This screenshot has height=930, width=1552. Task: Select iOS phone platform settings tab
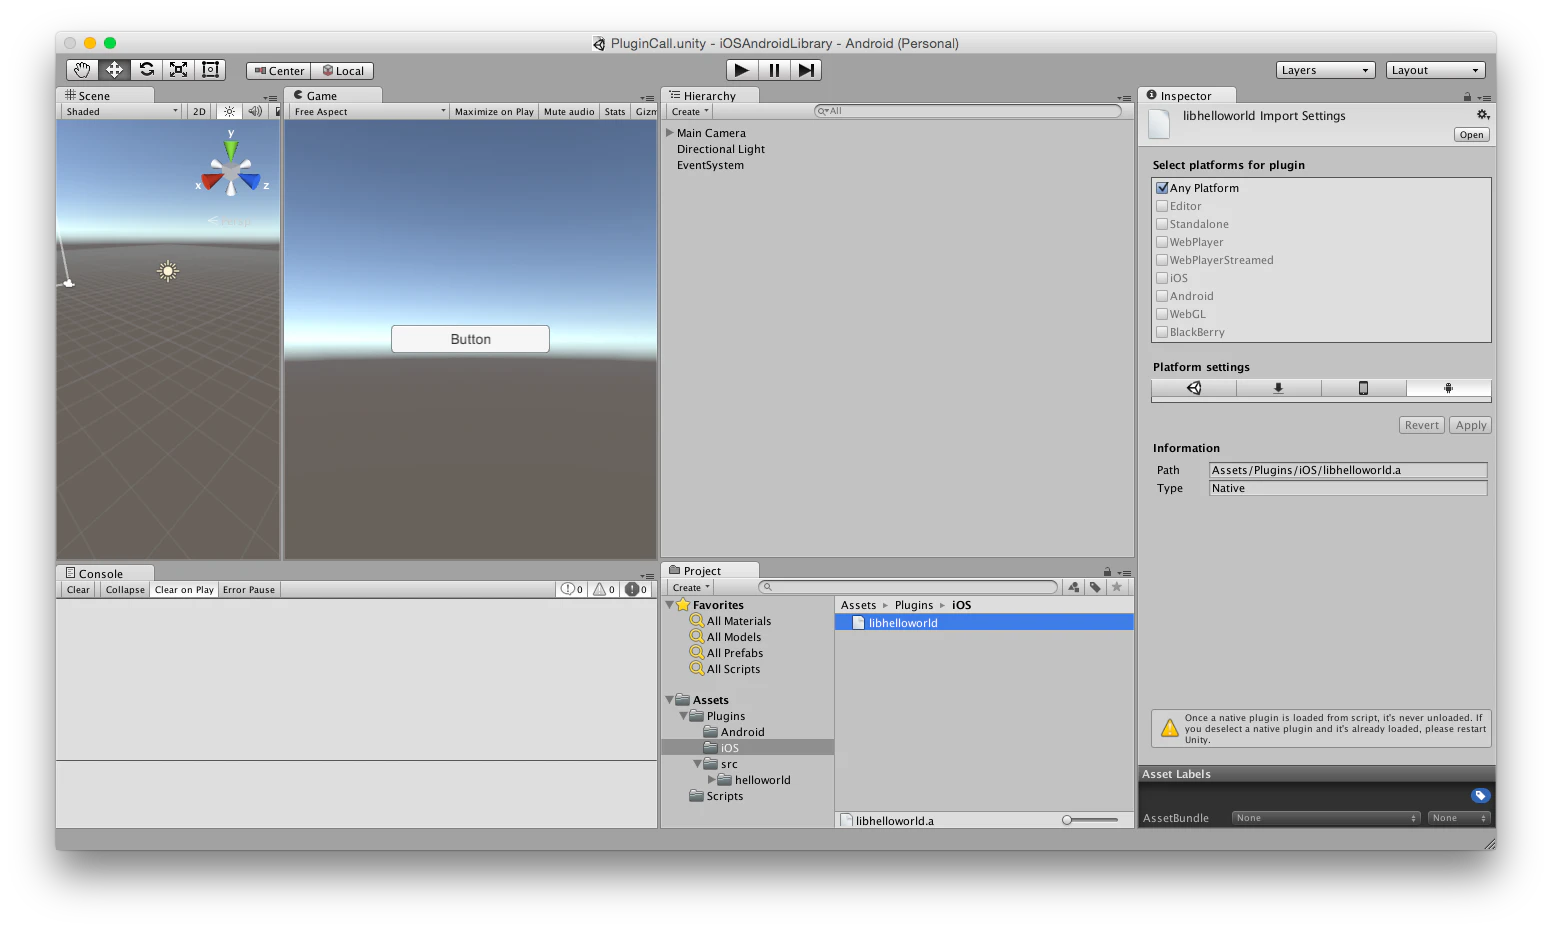click(x=1363, y=388)
